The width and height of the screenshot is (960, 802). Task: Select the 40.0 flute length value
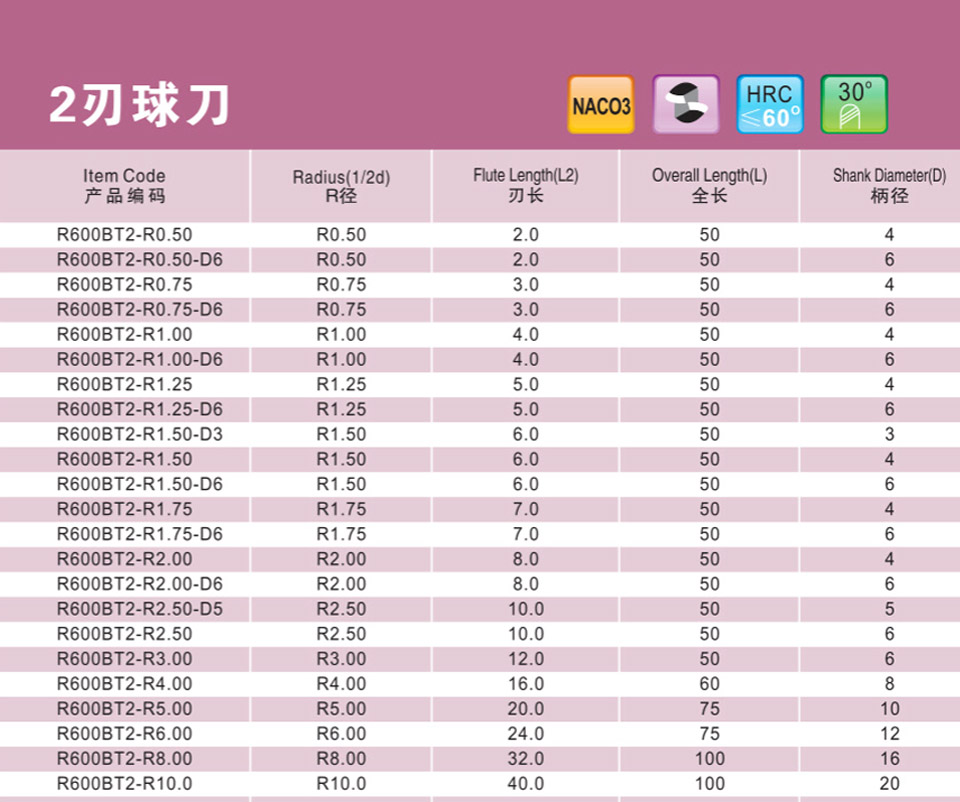click(x=525, y=784)
